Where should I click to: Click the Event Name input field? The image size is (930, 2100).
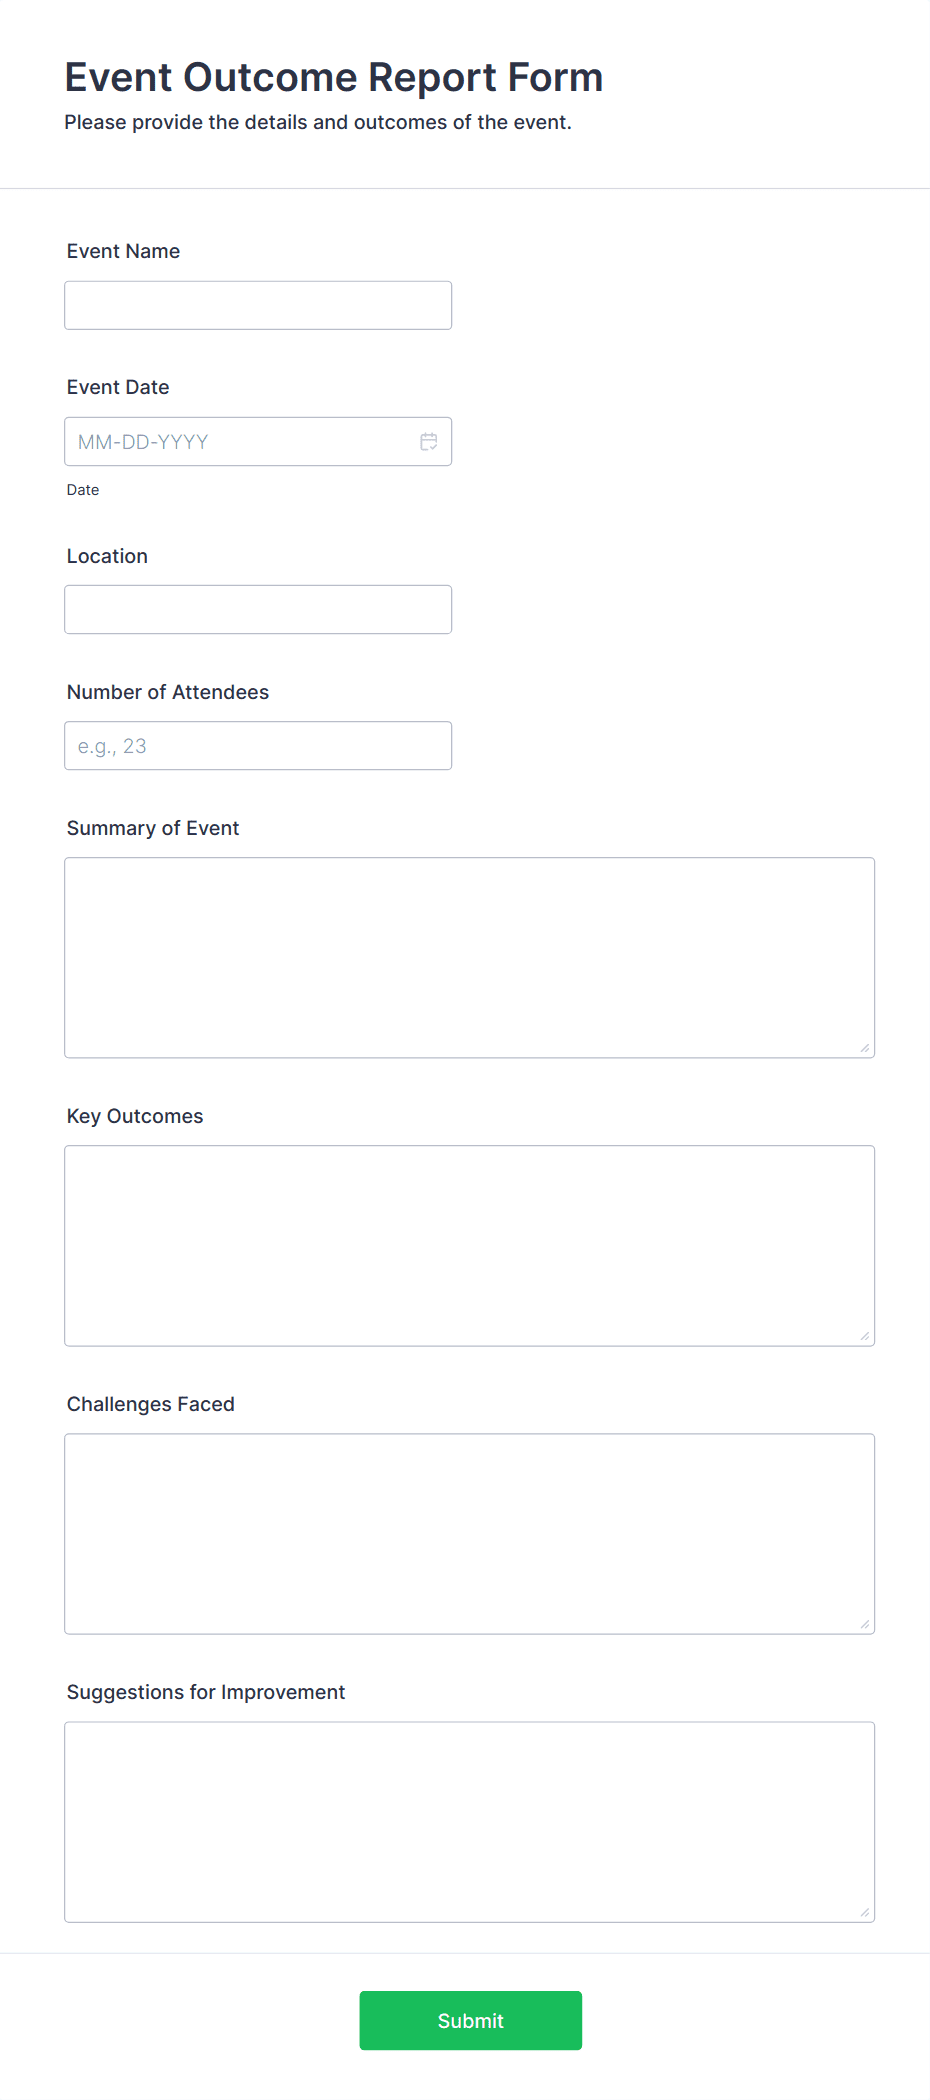pyautogui.click(x=257, y=304)
